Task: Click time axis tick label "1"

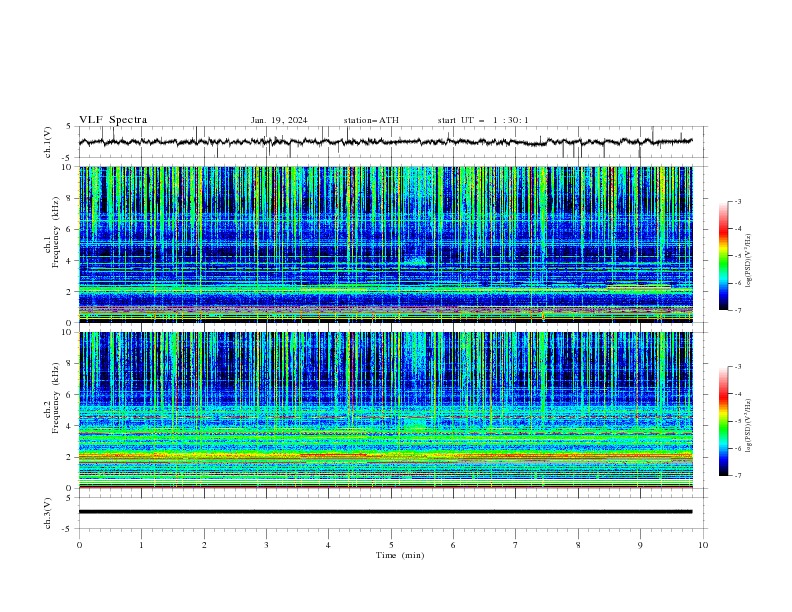Action: 141,545
